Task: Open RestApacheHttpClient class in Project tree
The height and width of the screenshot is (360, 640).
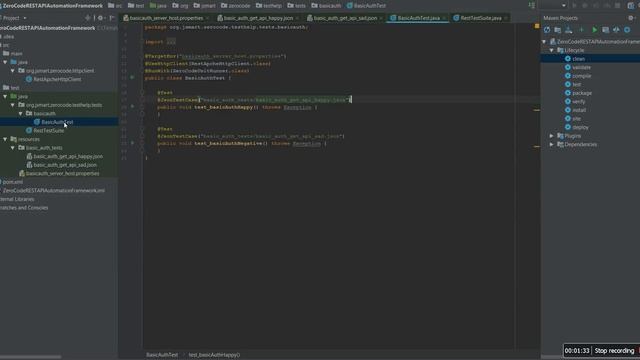Action: pyautogui.click(x=57, y=79)
